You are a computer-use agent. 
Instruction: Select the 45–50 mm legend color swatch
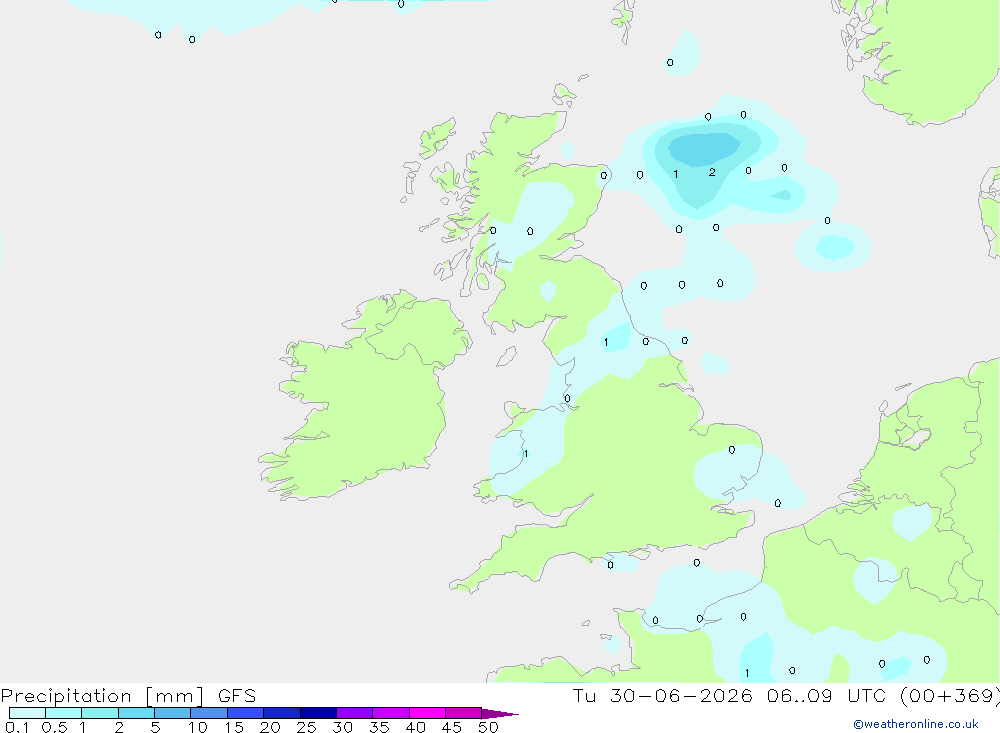464,713
